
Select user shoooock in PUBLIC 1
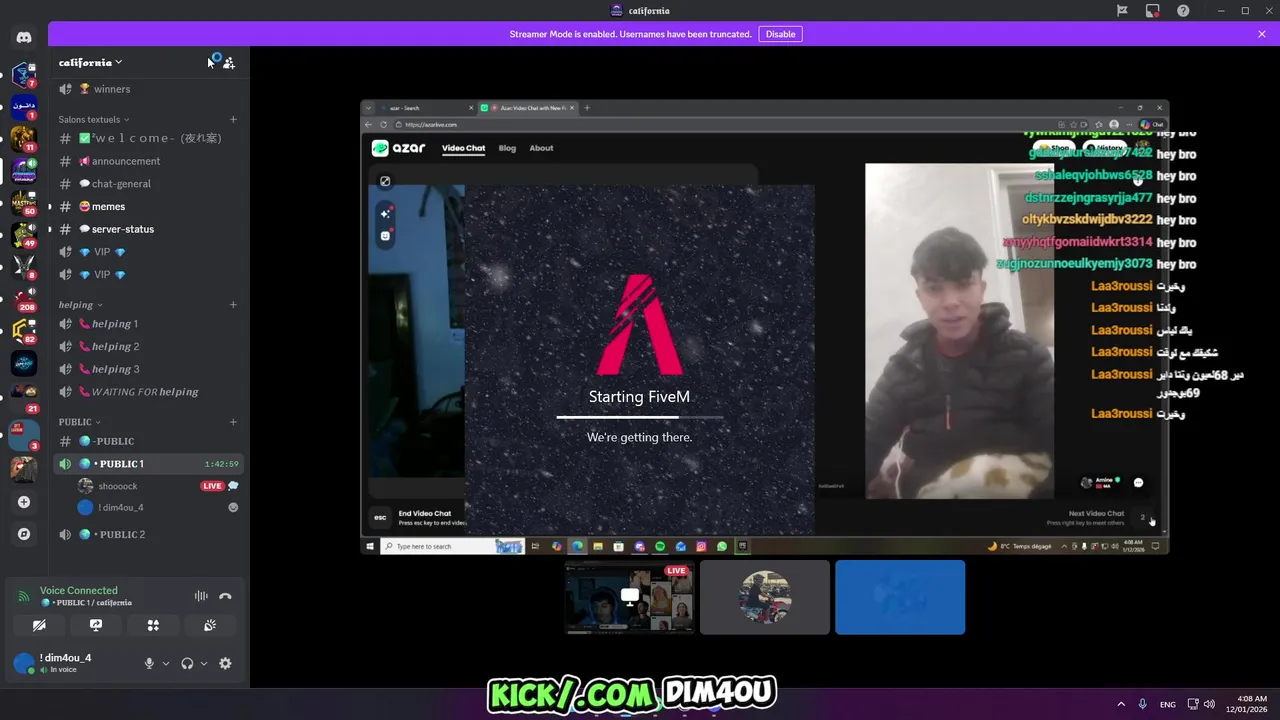click(x=118, y=486)
